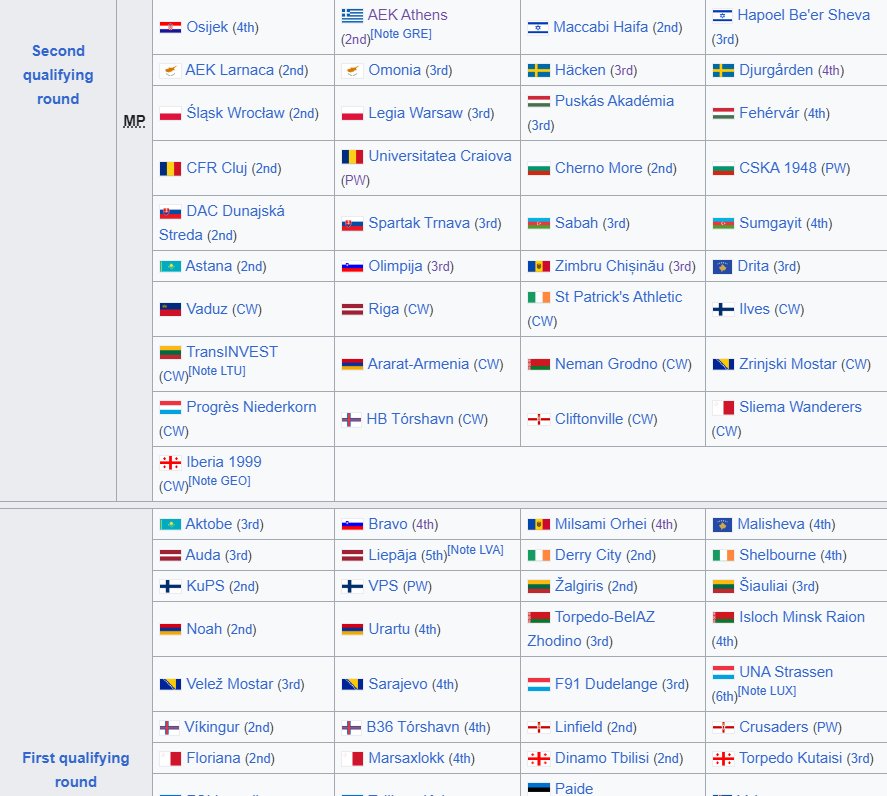The image size is (887, 796).
Task: Open the F91 Dudelange club link
Action: [606, 684]
